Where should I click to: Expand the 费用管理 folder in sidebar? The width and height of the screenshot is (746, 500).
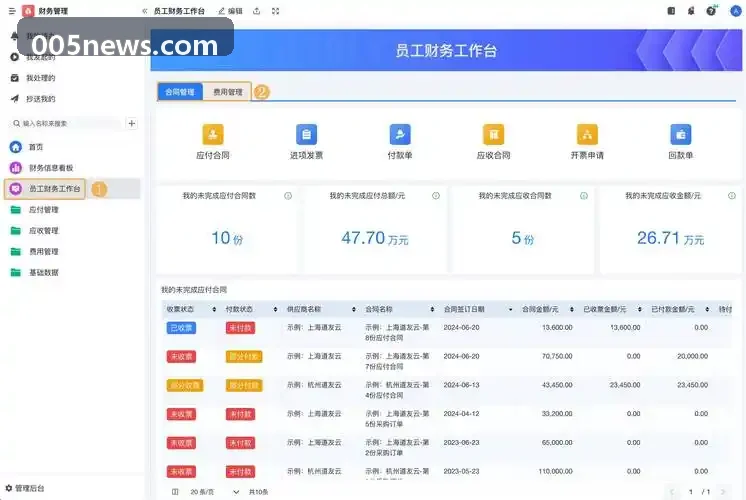(43, 252)
